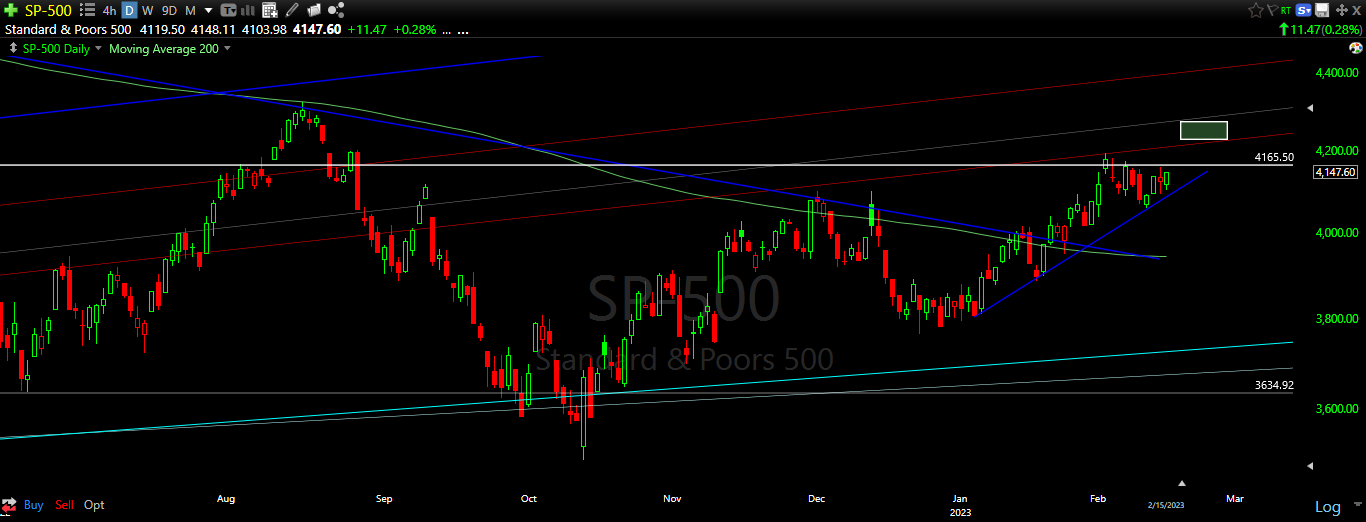Click the Standard & Poors 500 name
The height and width of the screenshot is (522, 1366).
[x=68, y=30]
